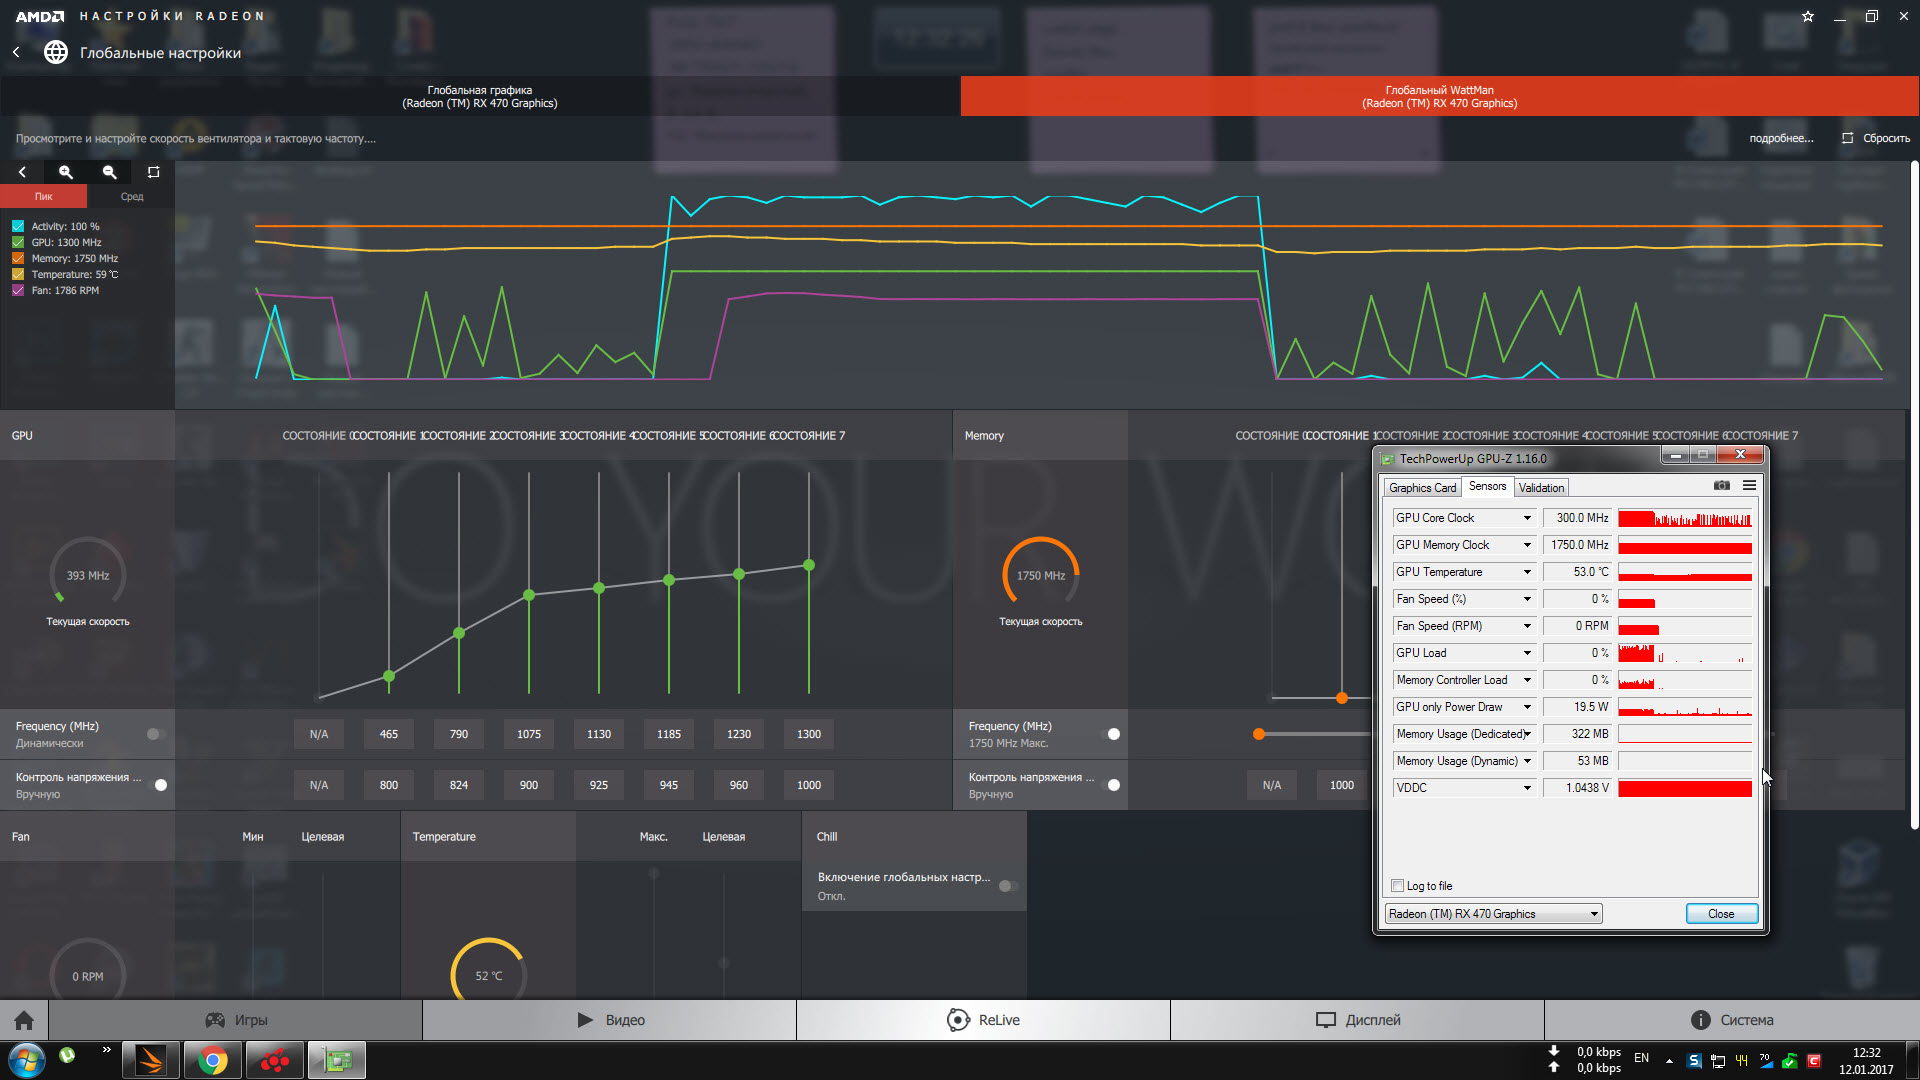Click the fit-graph square icon
The image size is (1920, 1080).
[x=153, y=172]
